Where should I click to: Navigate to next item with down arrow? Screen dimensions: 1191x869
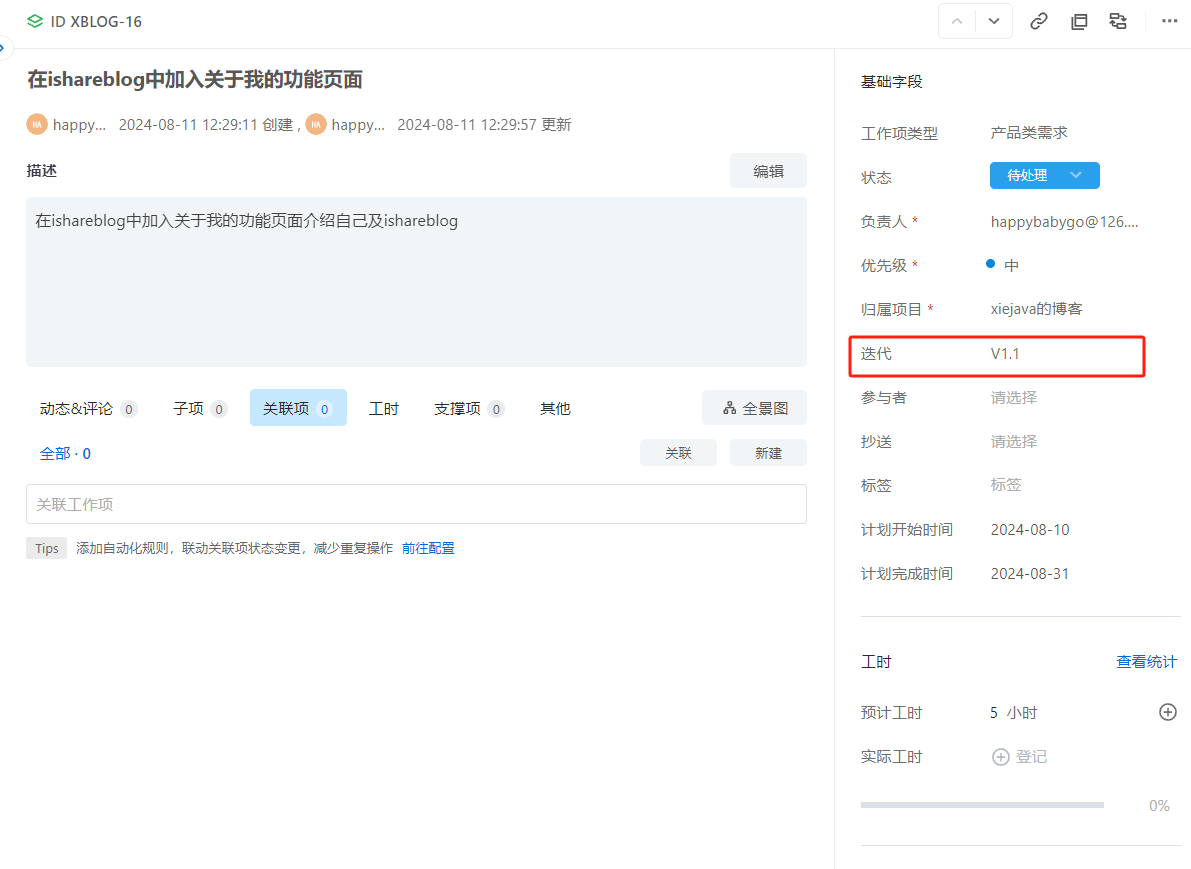(993, 21)
